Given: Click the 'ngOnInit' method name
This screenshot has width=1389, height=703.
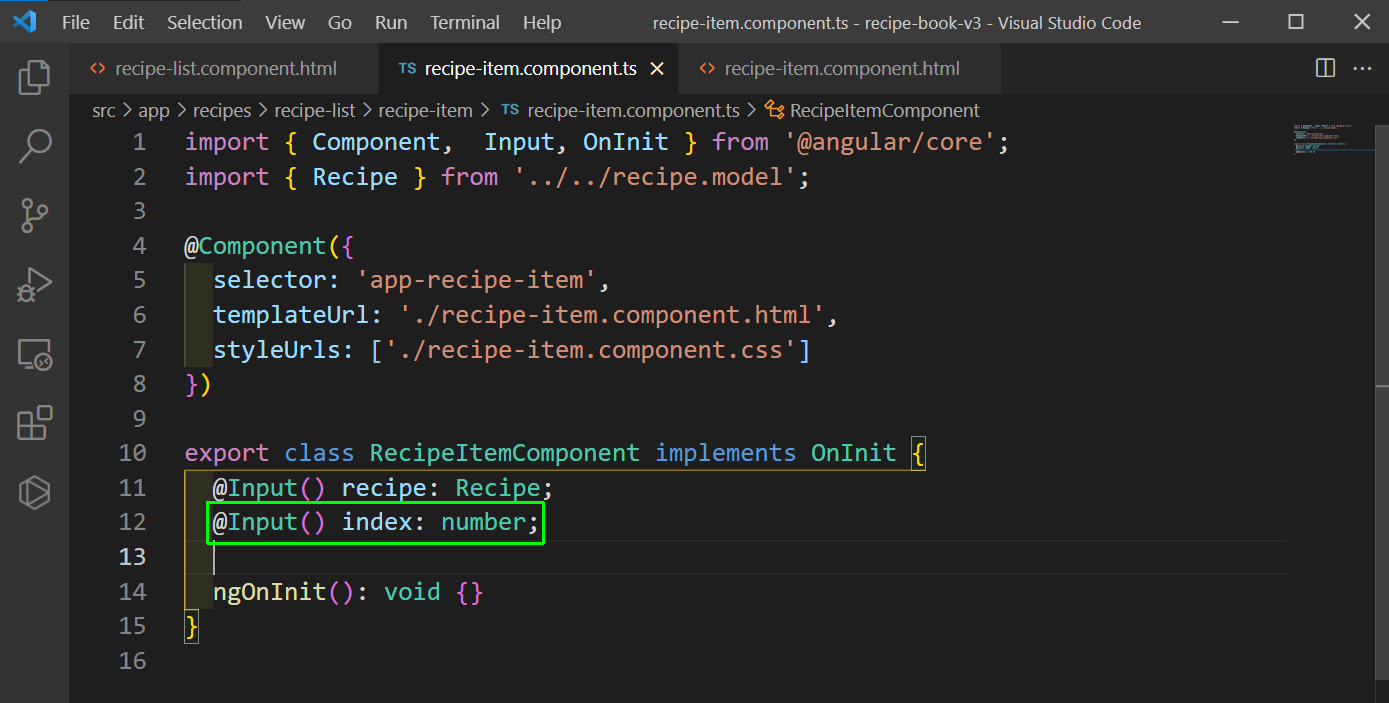Looking at the screenshot, I should click(270, 592).
